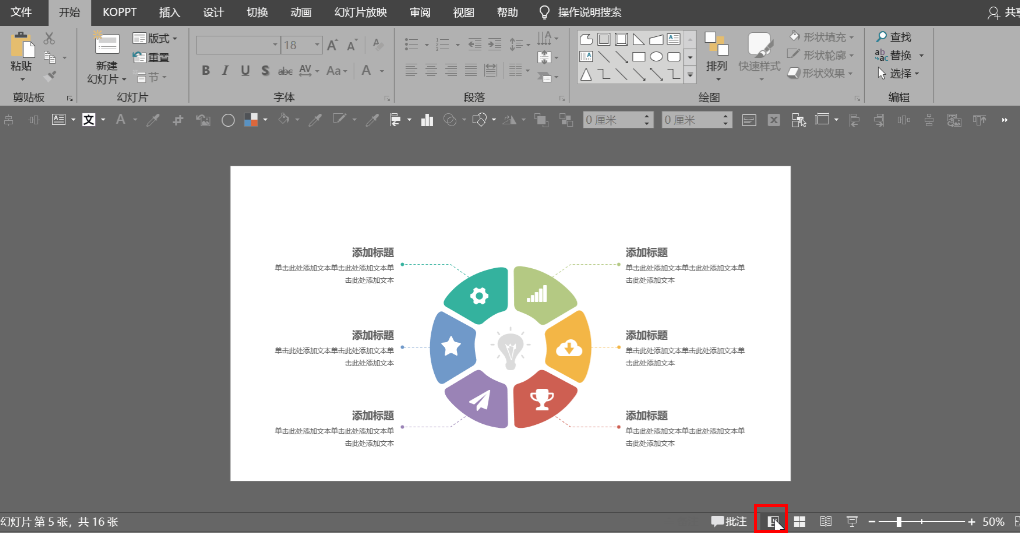This screenshot has width=1020, height=533.
Task: Click the color palette squares icon
Action: (x=251, y=120)
